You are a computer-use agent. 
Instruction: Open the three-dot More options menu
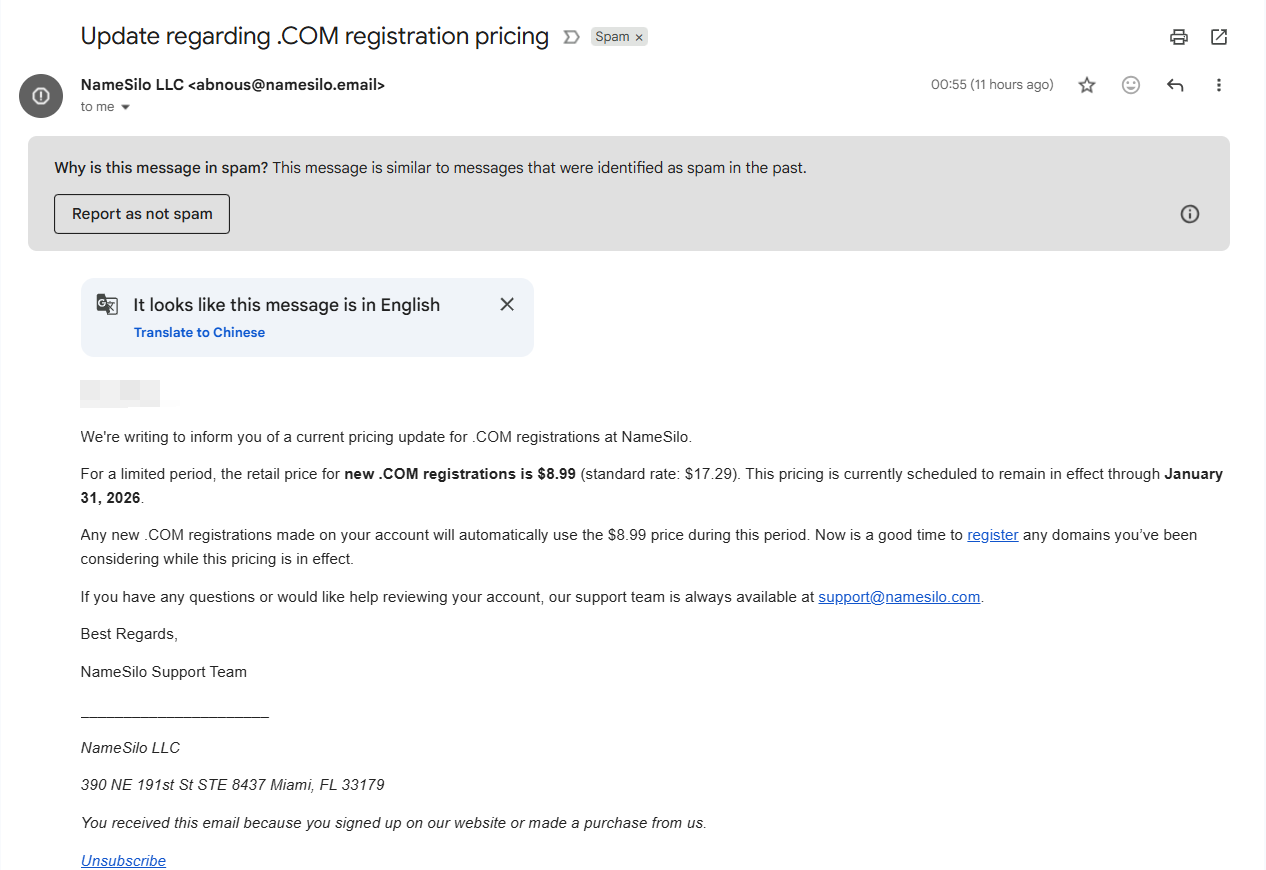(x=1219, y=85)
